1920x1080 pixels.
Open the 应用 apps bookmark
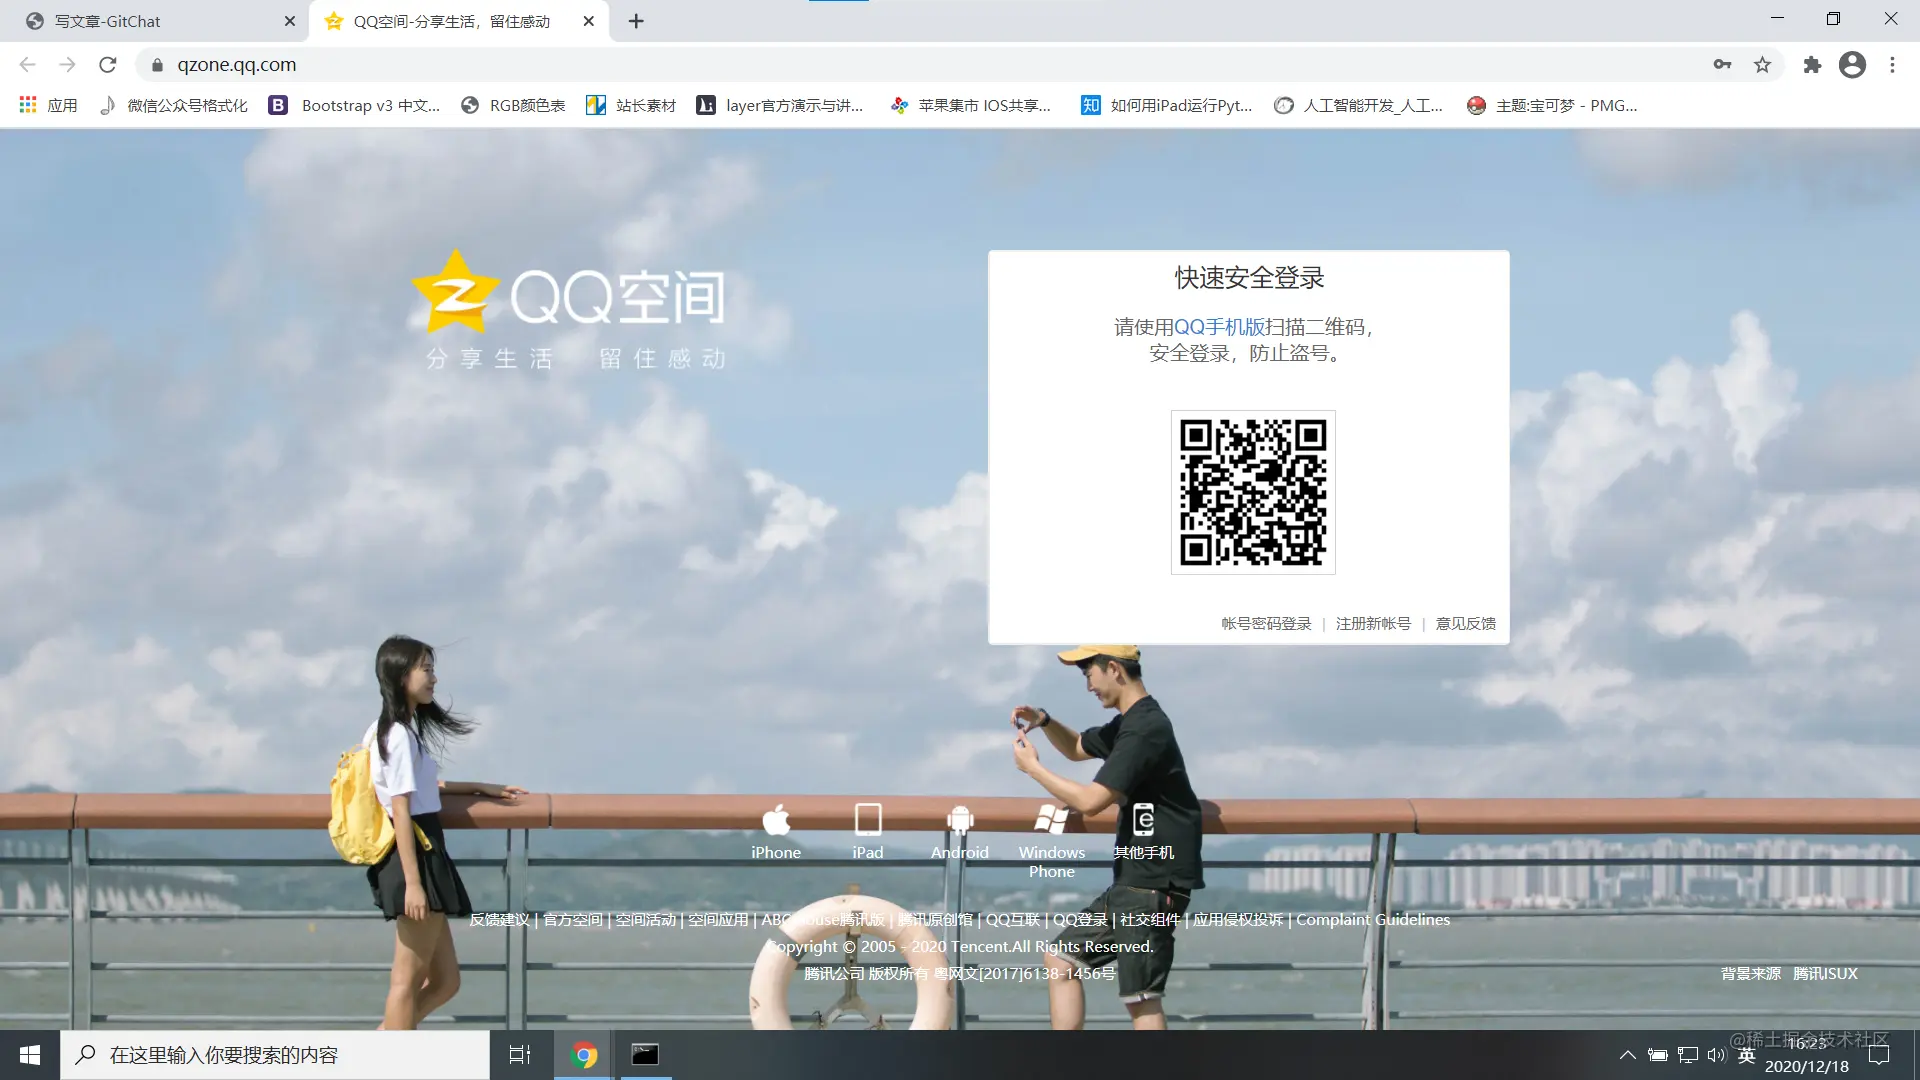point(48,105)
